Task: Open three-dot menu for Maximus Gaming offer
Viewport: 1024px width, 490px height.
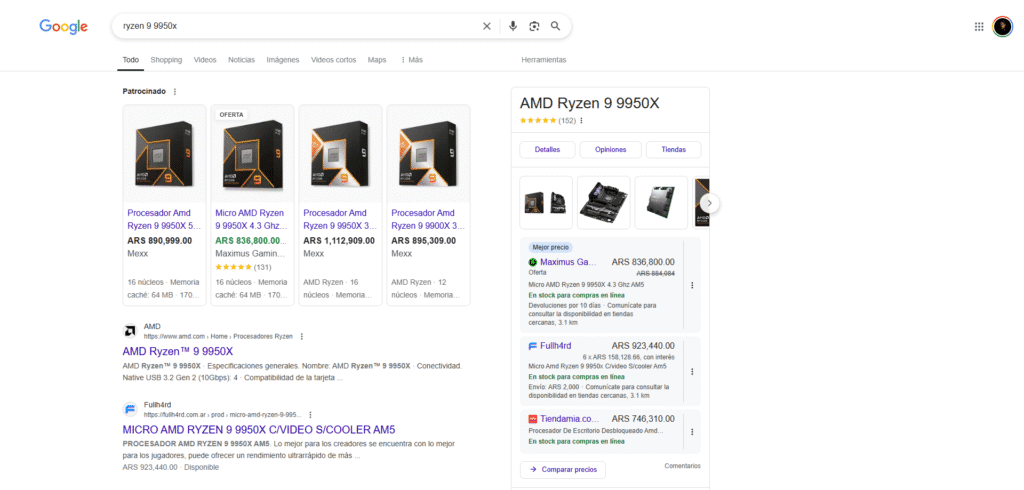Action: 692,285
